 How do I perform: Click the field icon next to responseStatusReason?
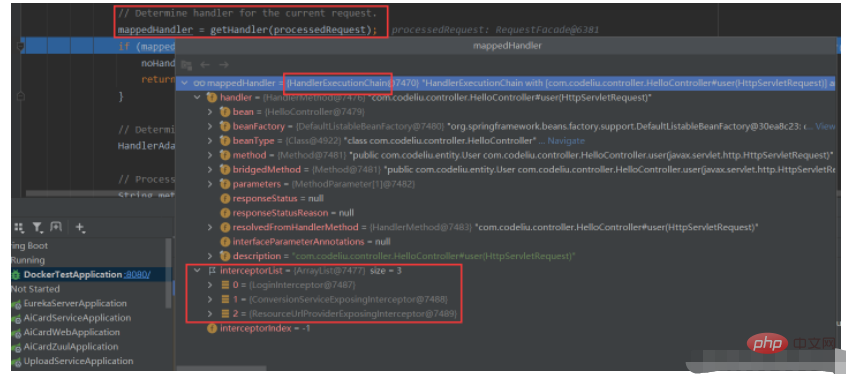[x=225, y=213]
